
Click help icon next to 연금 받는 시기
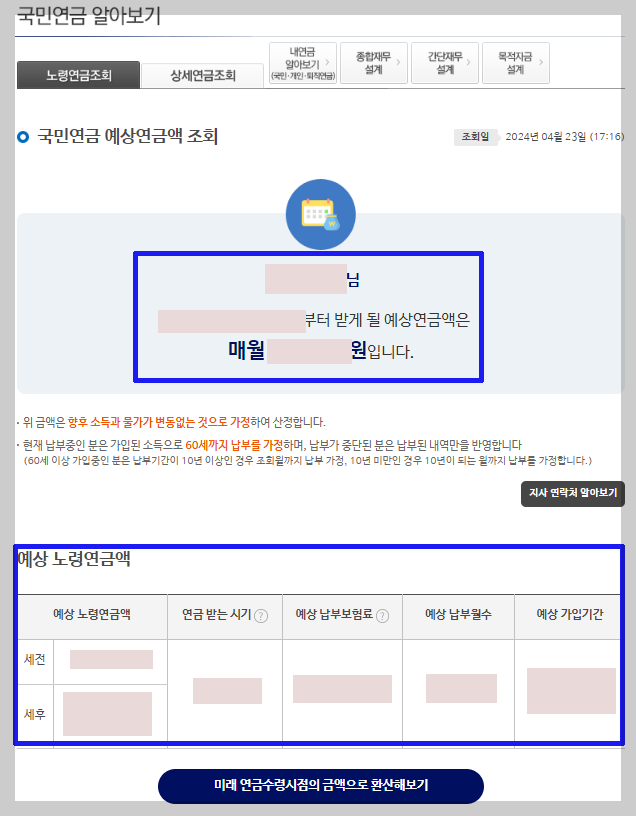(261, 616)
